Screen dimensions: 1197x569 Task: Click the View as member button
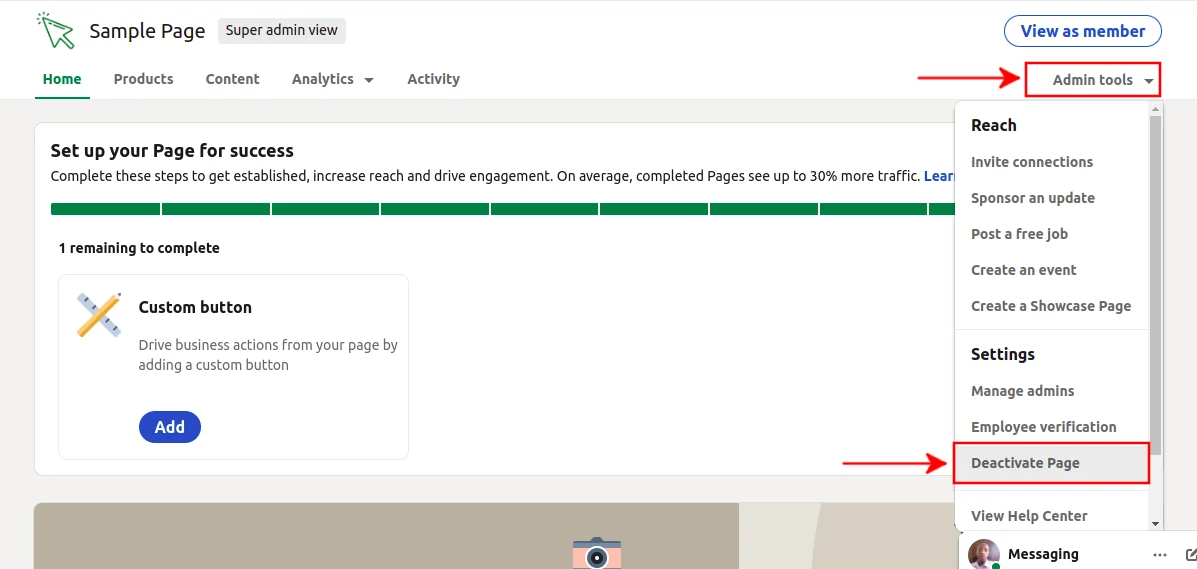1082,31
